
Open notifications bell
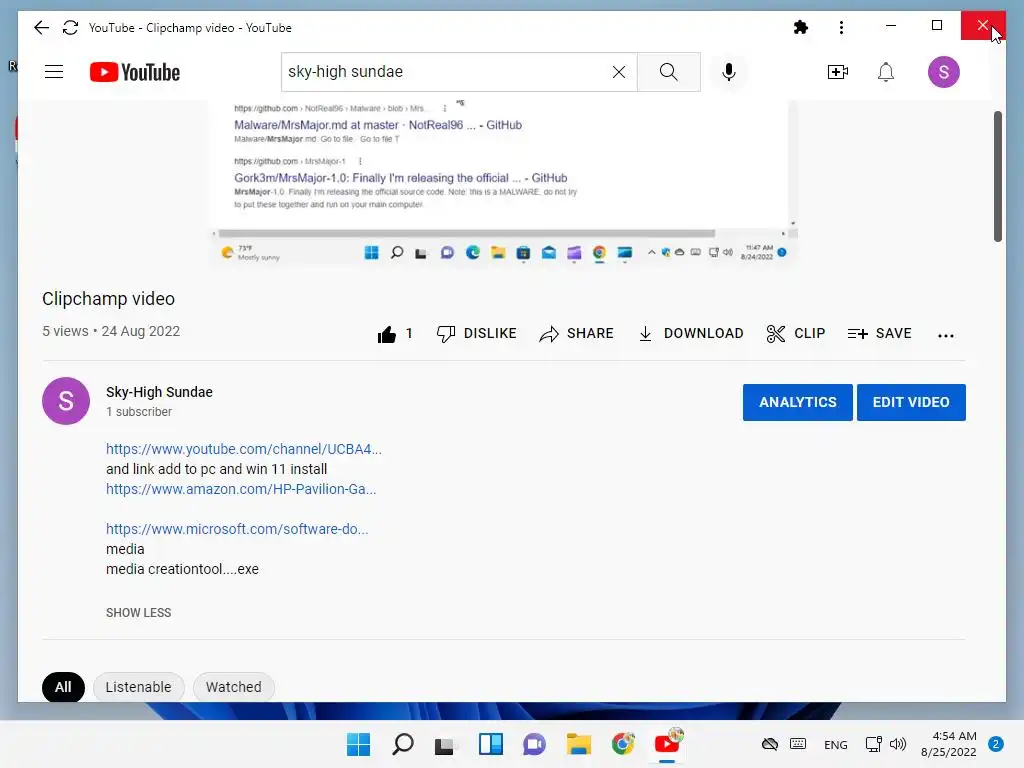pyautogui.click(x=886, y=72)
